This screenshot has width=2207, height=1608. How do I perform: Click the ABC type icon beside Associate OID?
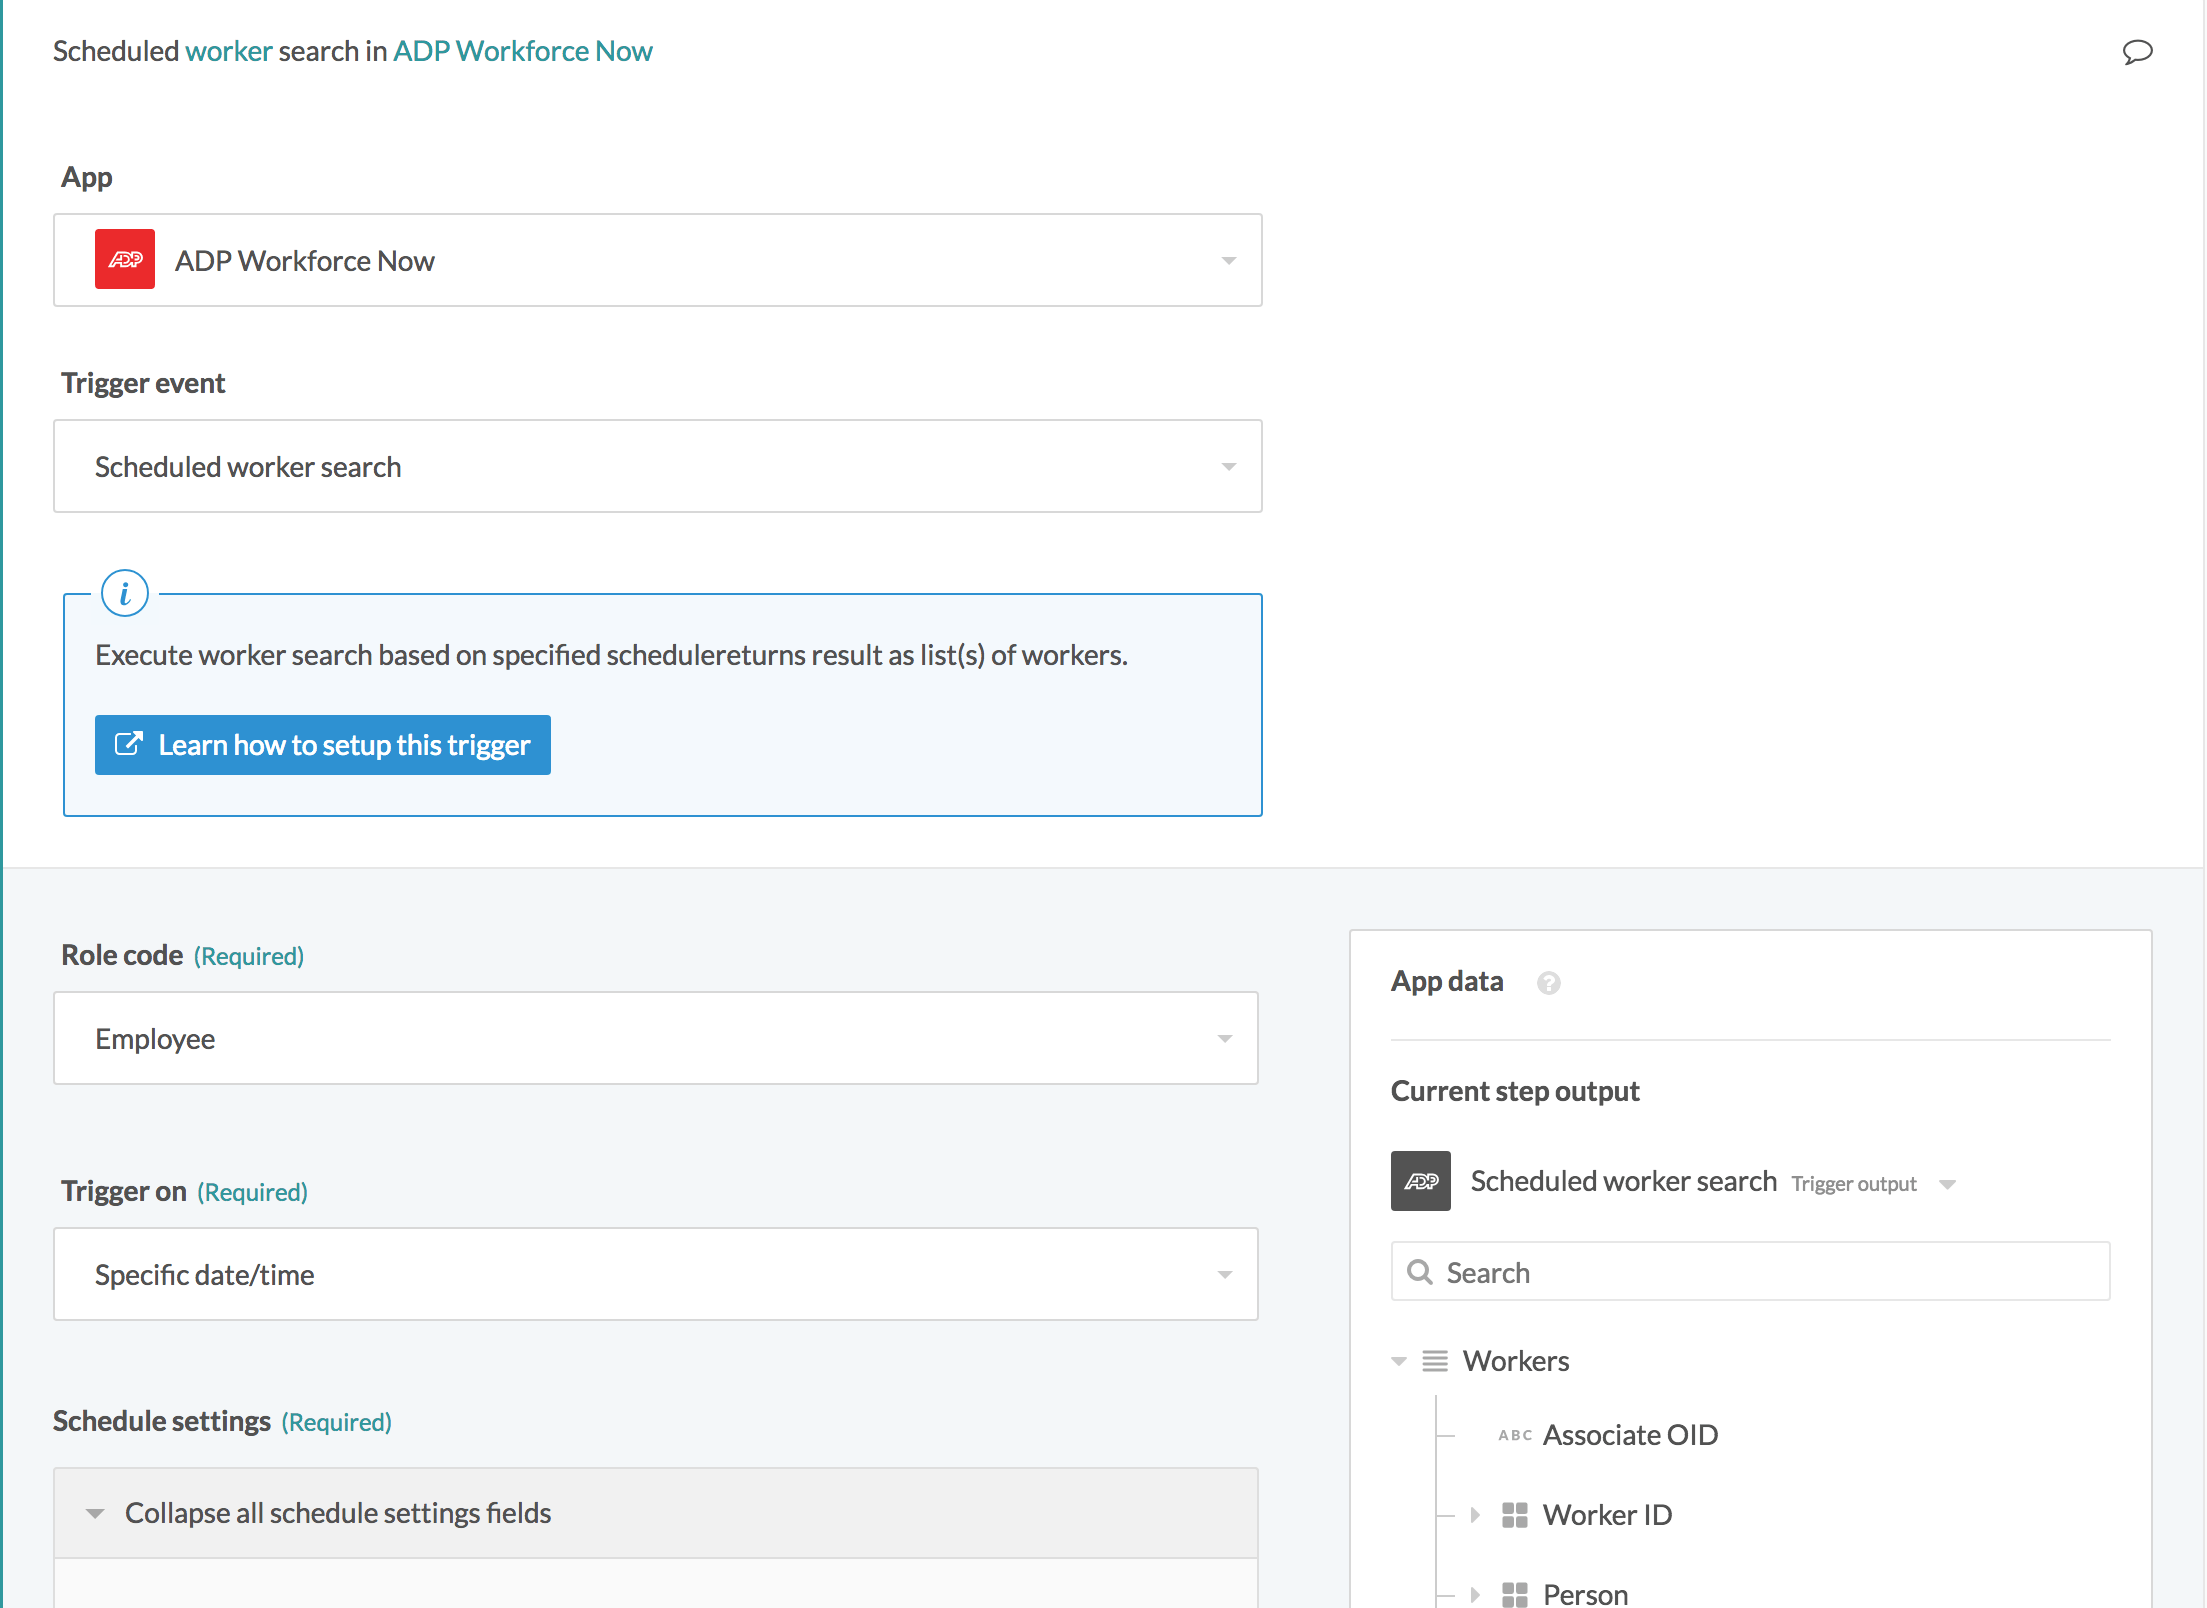coord(1514,1434)
